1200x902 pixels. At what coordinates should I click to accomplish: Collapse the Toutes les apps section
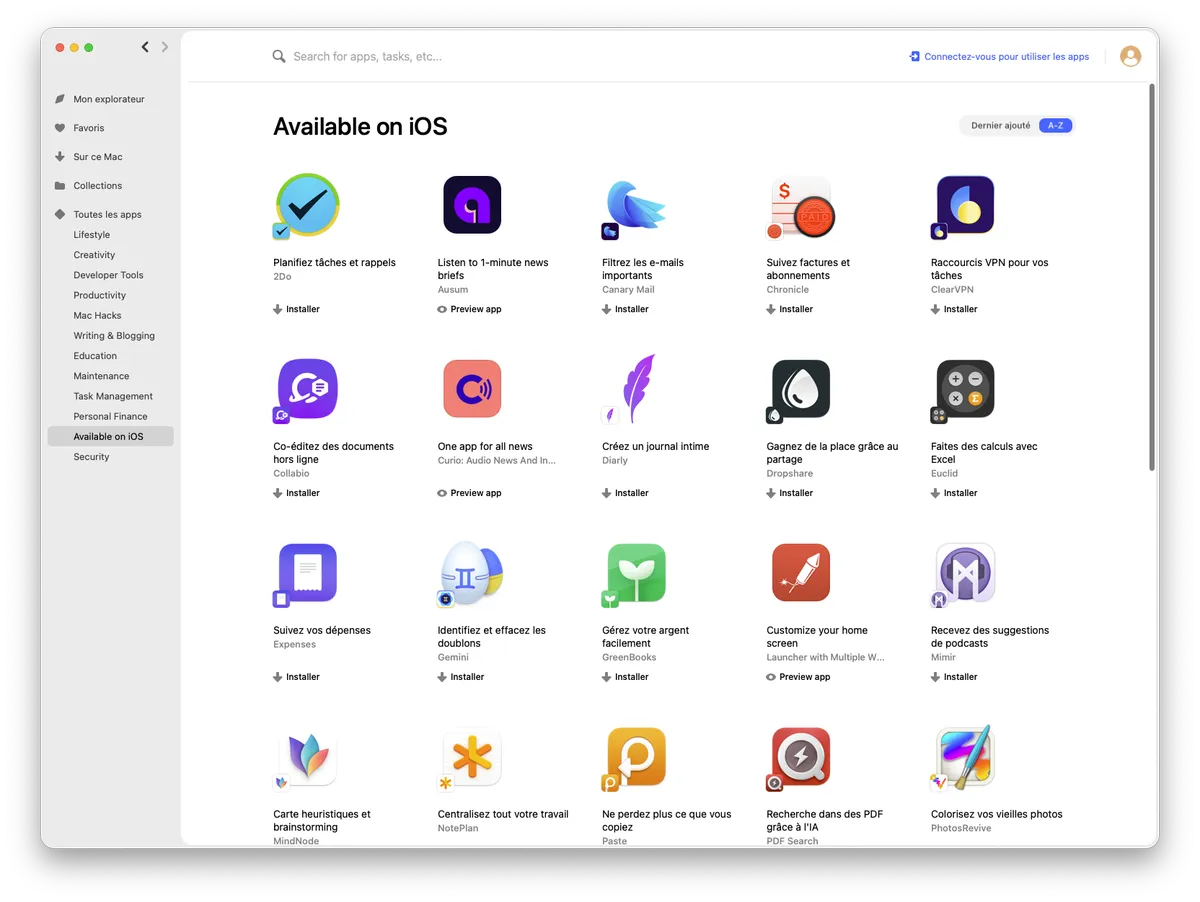coord(60,215)
